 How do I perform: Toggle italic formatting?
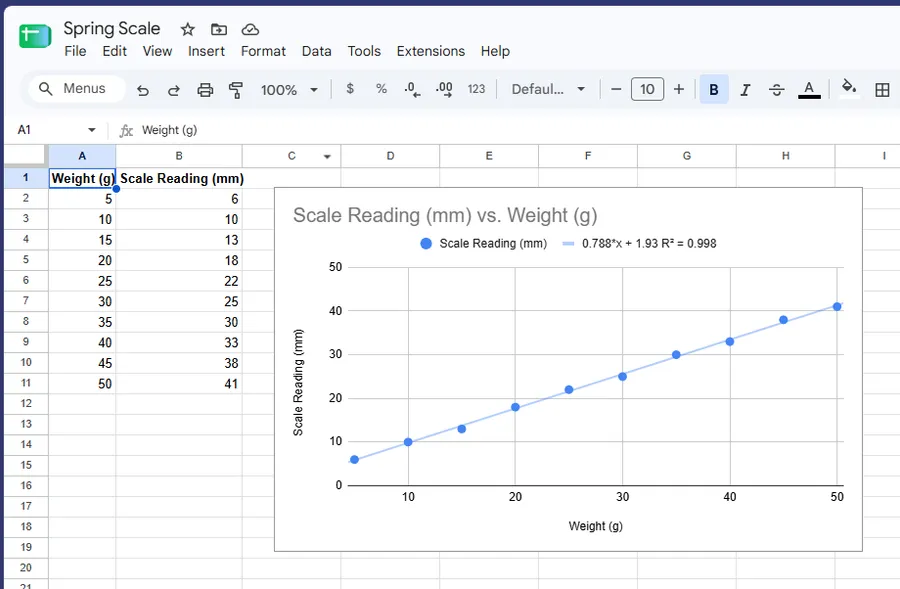(x=745, y=90)
